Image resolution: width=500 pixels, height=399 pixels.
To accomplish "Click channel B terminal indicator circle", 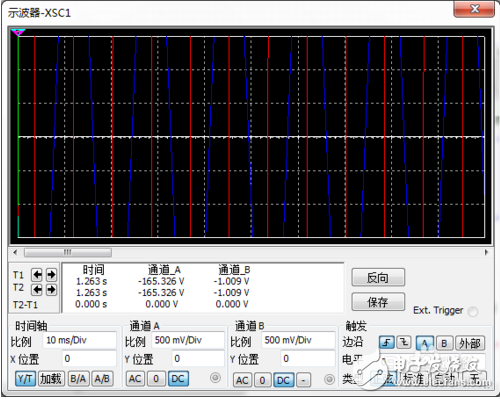I will click(x=329, y=379).
